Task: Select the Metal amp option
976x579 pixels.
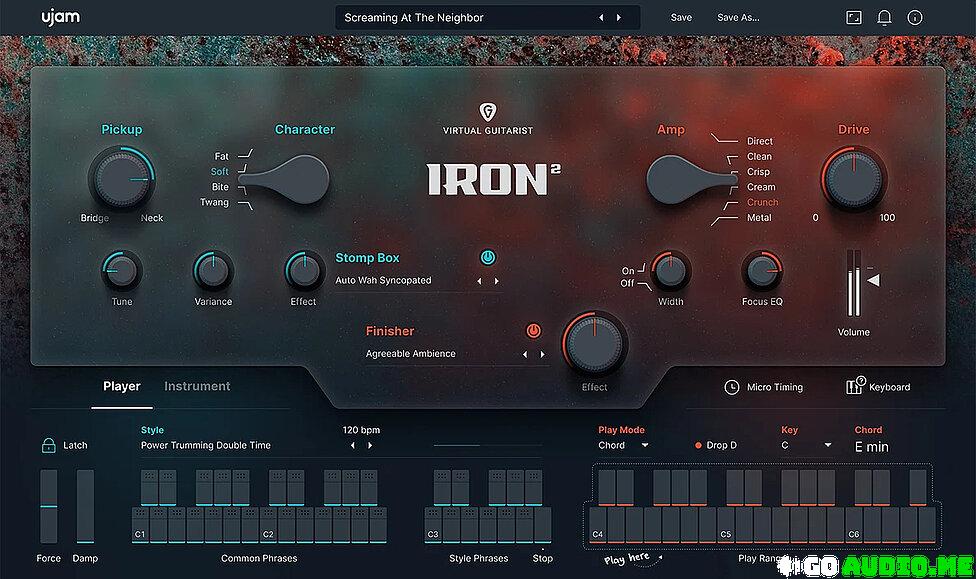Action: click(759, 217)
